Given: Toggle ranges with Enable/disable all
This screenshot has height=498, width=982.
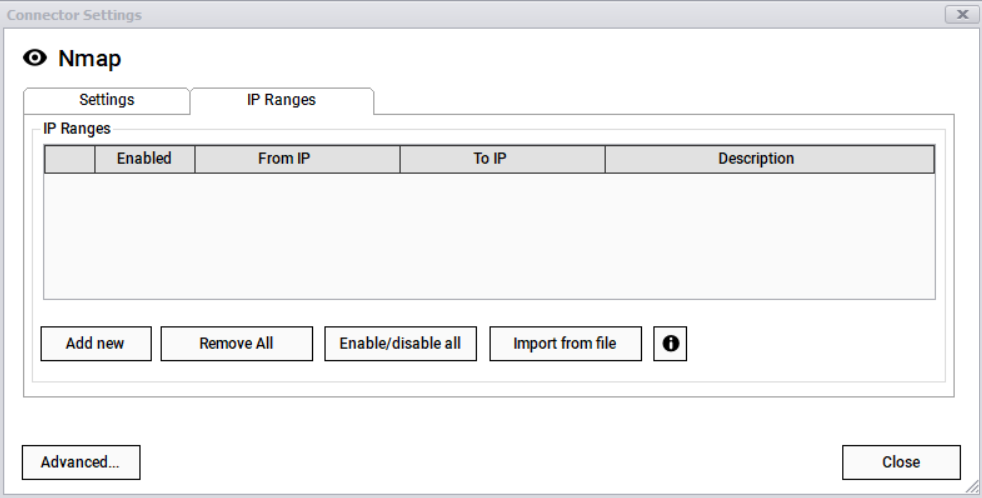Looking at the screenshot, I should coord(400,343).
